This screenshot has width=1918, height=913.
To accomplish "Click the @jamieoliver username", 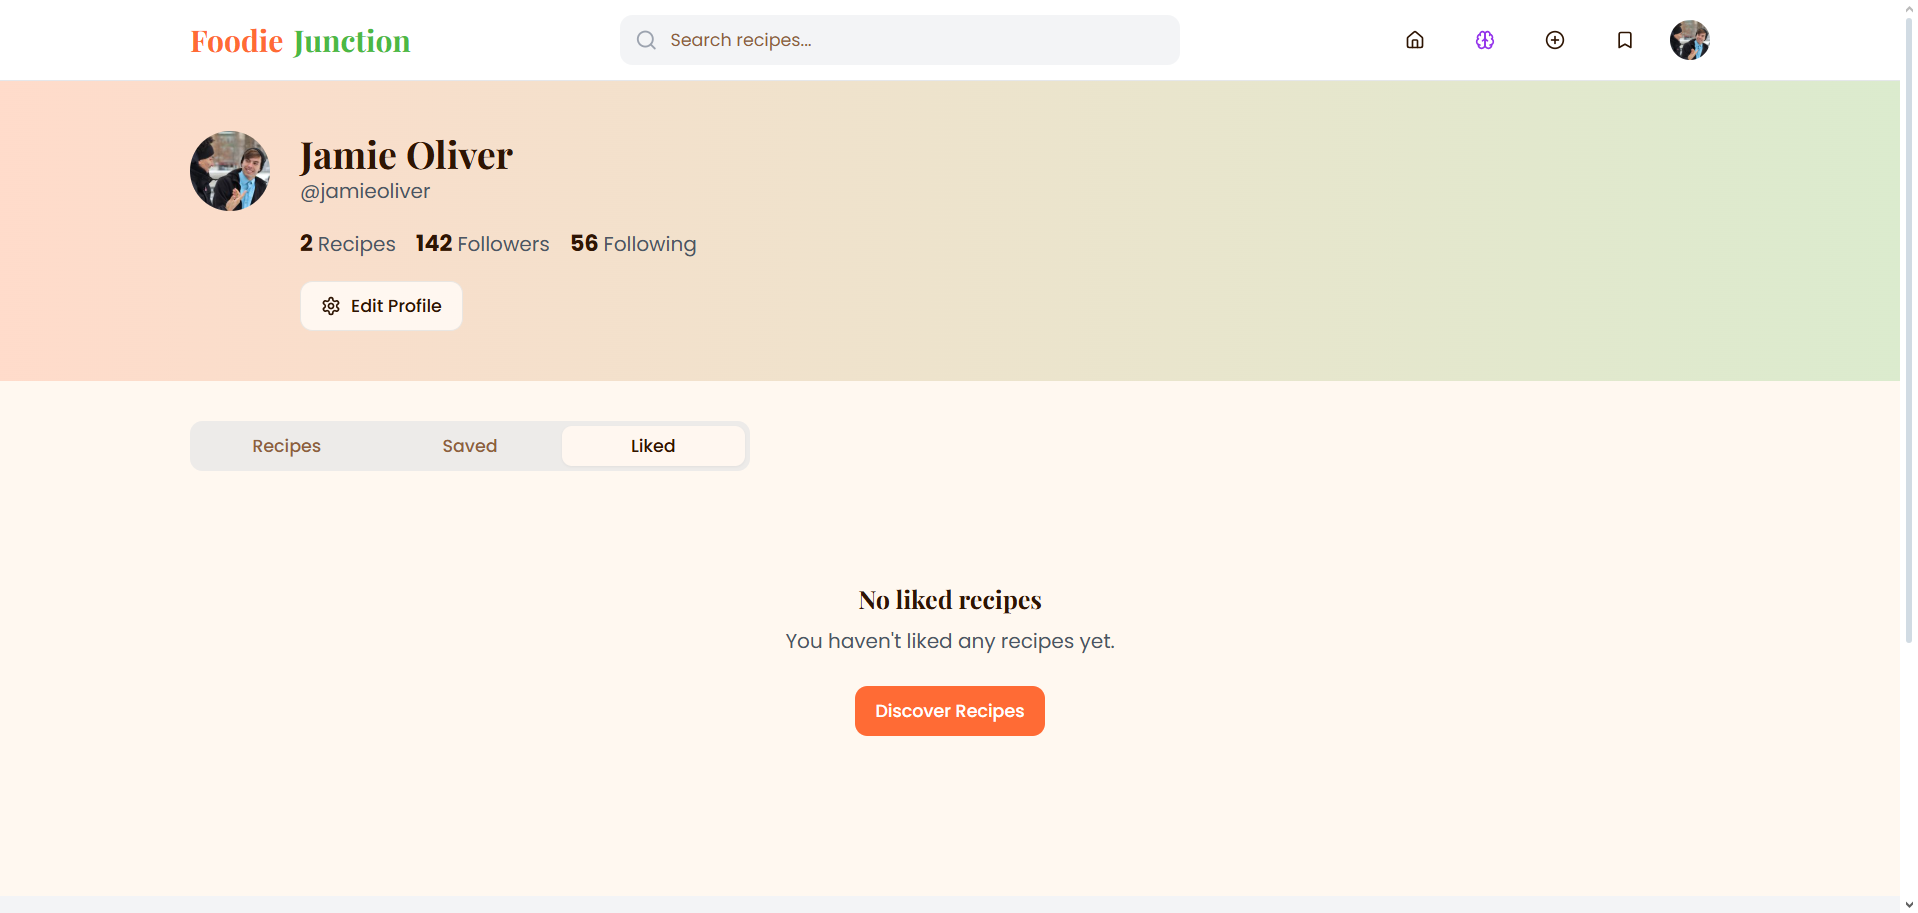I will click(x=364, y=191).
